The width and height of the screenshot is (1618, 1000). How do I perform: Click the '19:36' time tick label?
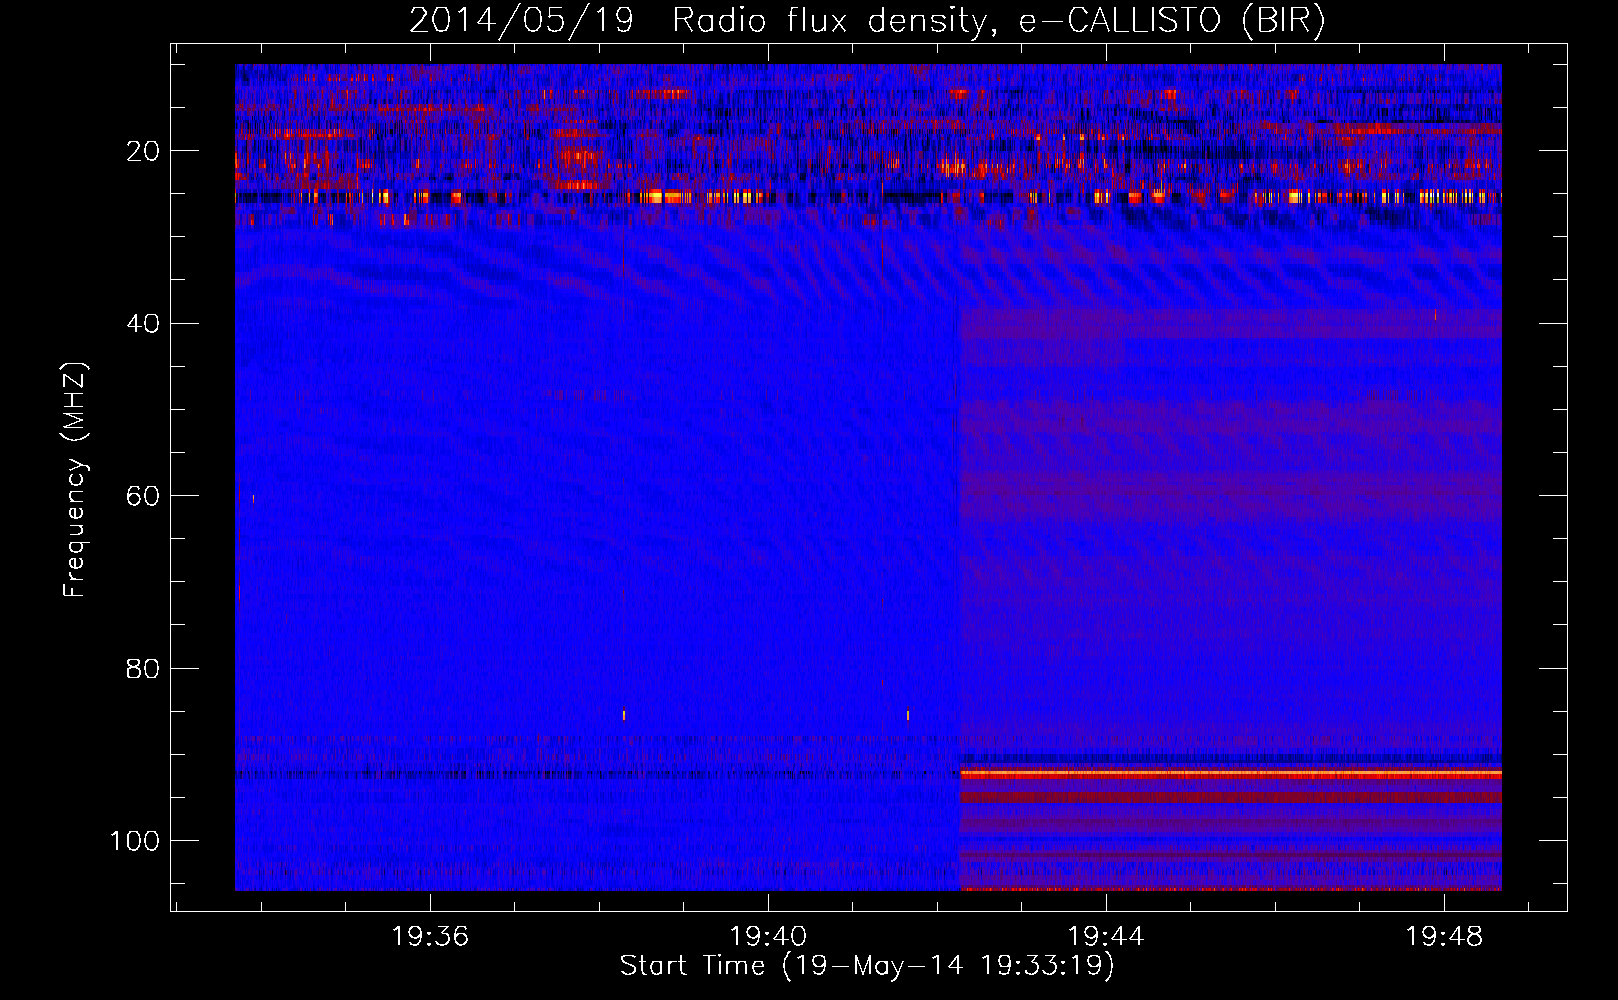coord(430,936)
